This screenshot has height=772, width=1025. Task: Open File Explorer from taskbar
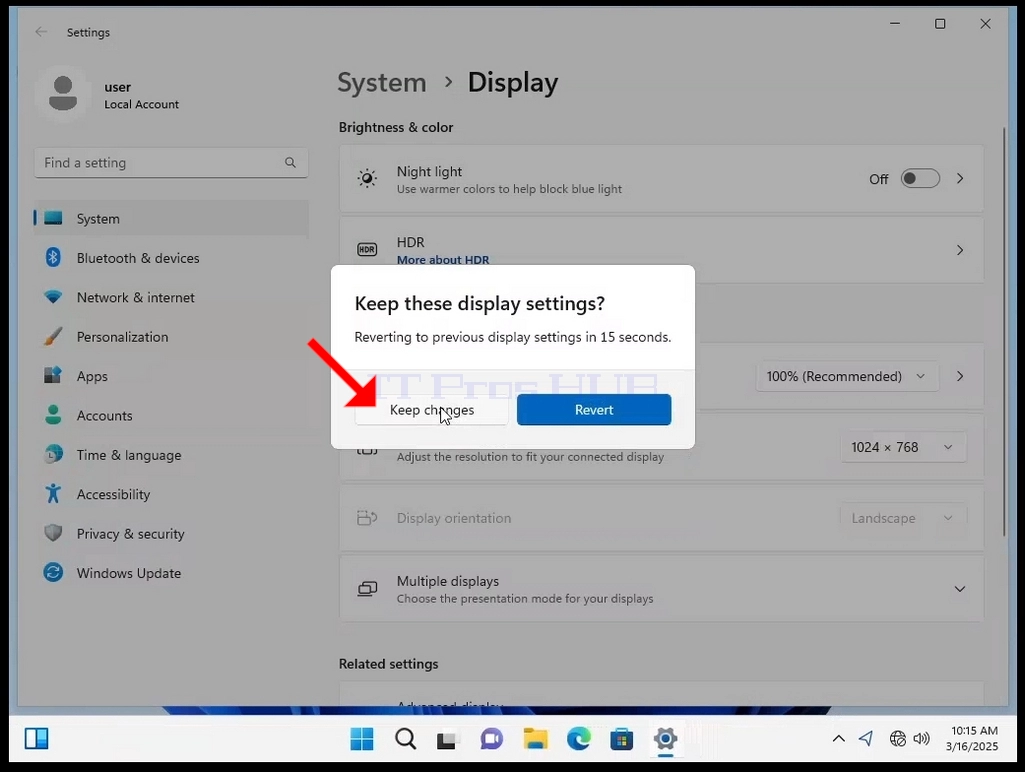(535, 739)
